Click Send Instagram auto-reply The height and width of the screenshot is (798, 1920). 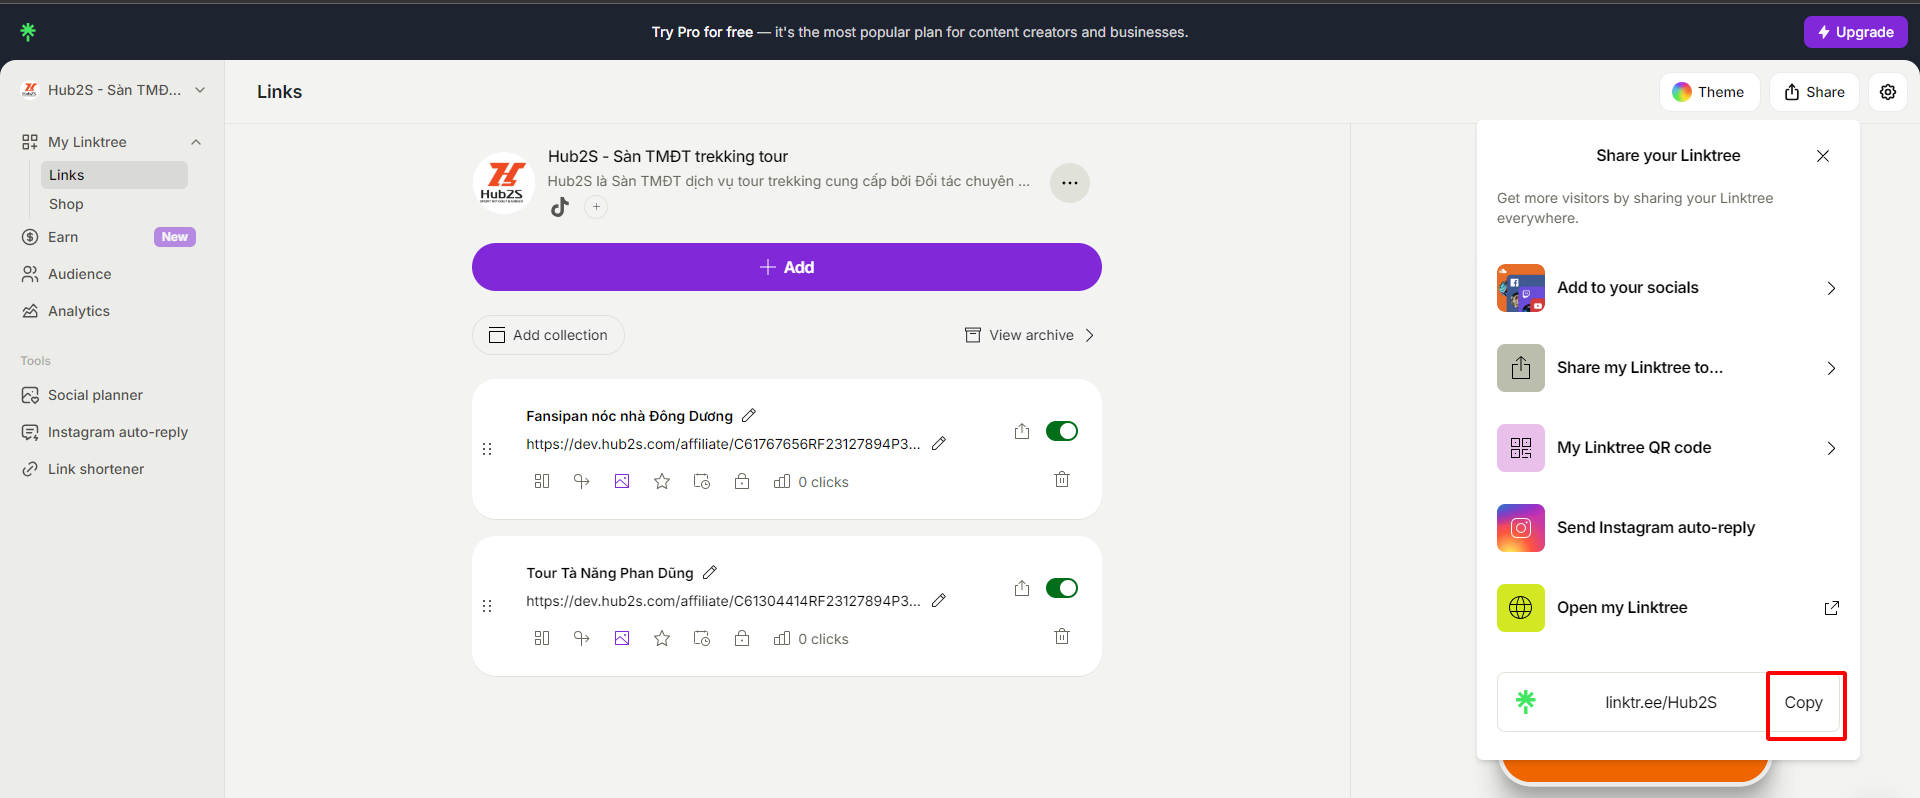[1668, 528]
